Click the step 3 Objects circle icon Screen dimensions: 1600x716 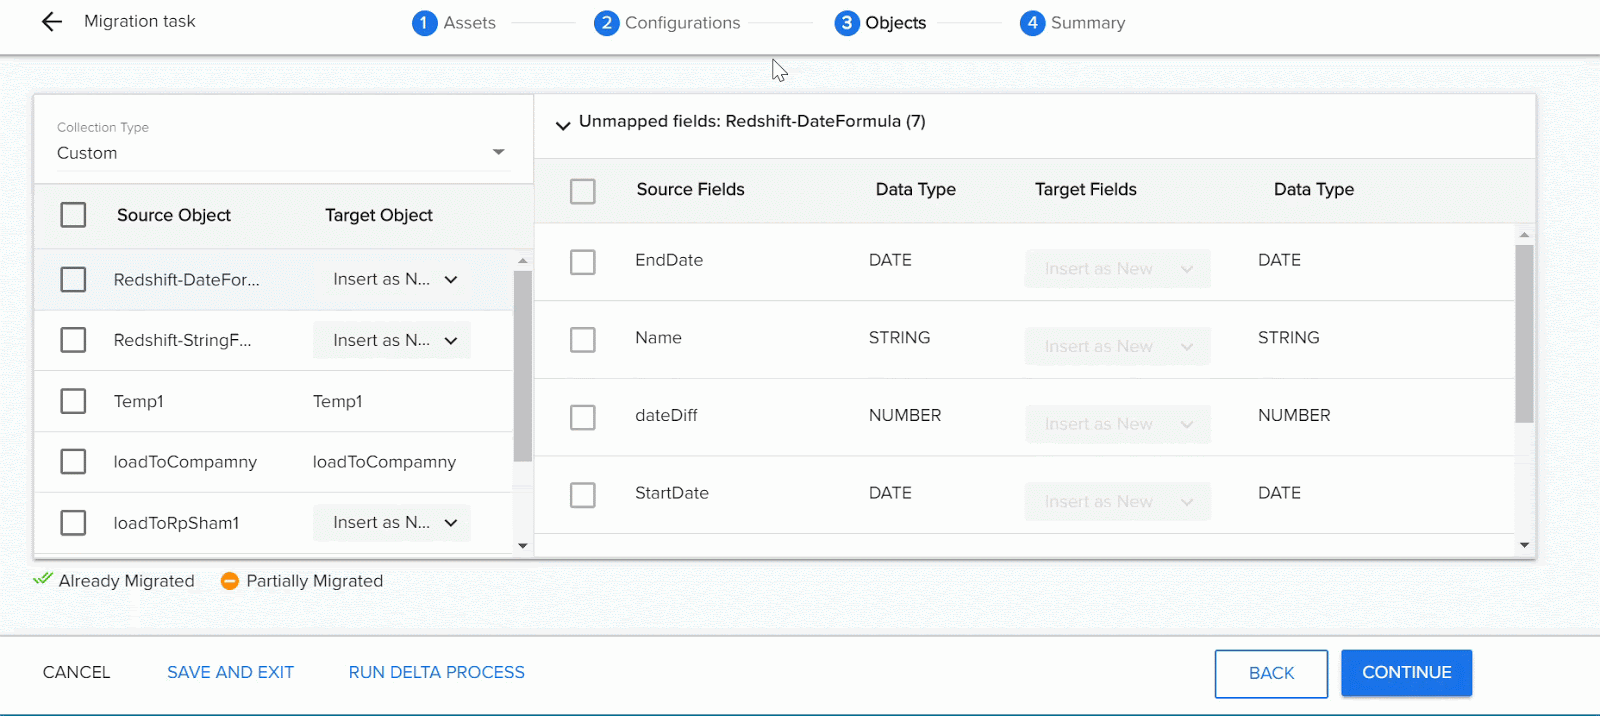coord(846,23)
